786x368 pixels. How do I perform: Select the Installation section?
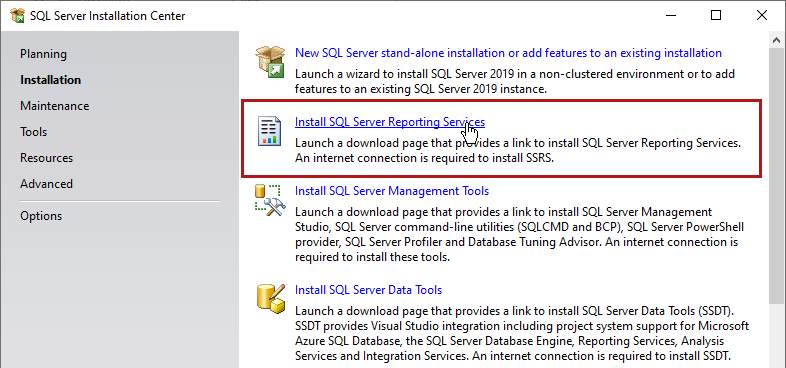click(51, 80)
